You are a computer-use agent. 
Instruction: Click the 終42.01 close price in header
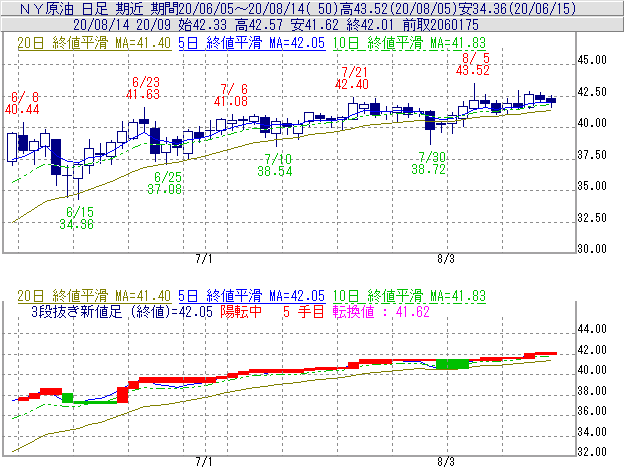click(x=370, y=25)
